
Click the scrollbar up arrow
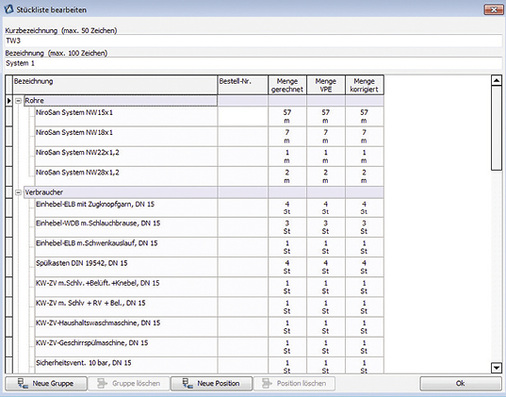click(x=496, y=80)
